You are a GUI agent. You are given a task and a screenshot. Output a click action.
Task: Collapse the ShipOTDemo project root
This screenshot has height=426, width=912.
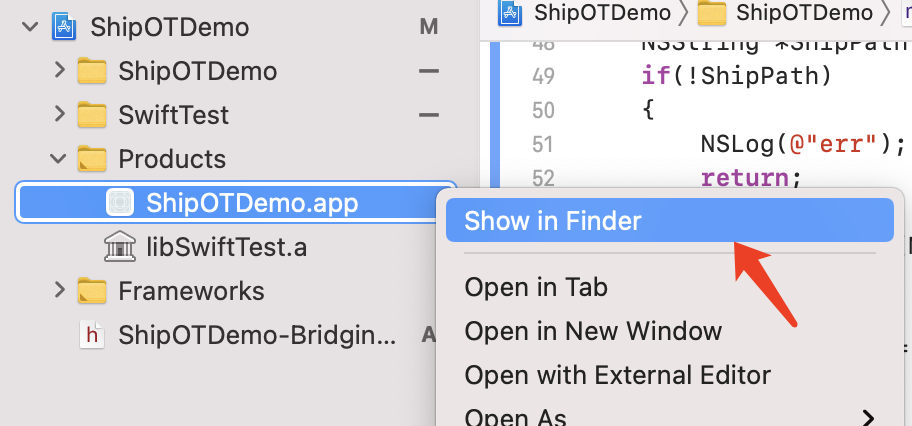[31, 27]
